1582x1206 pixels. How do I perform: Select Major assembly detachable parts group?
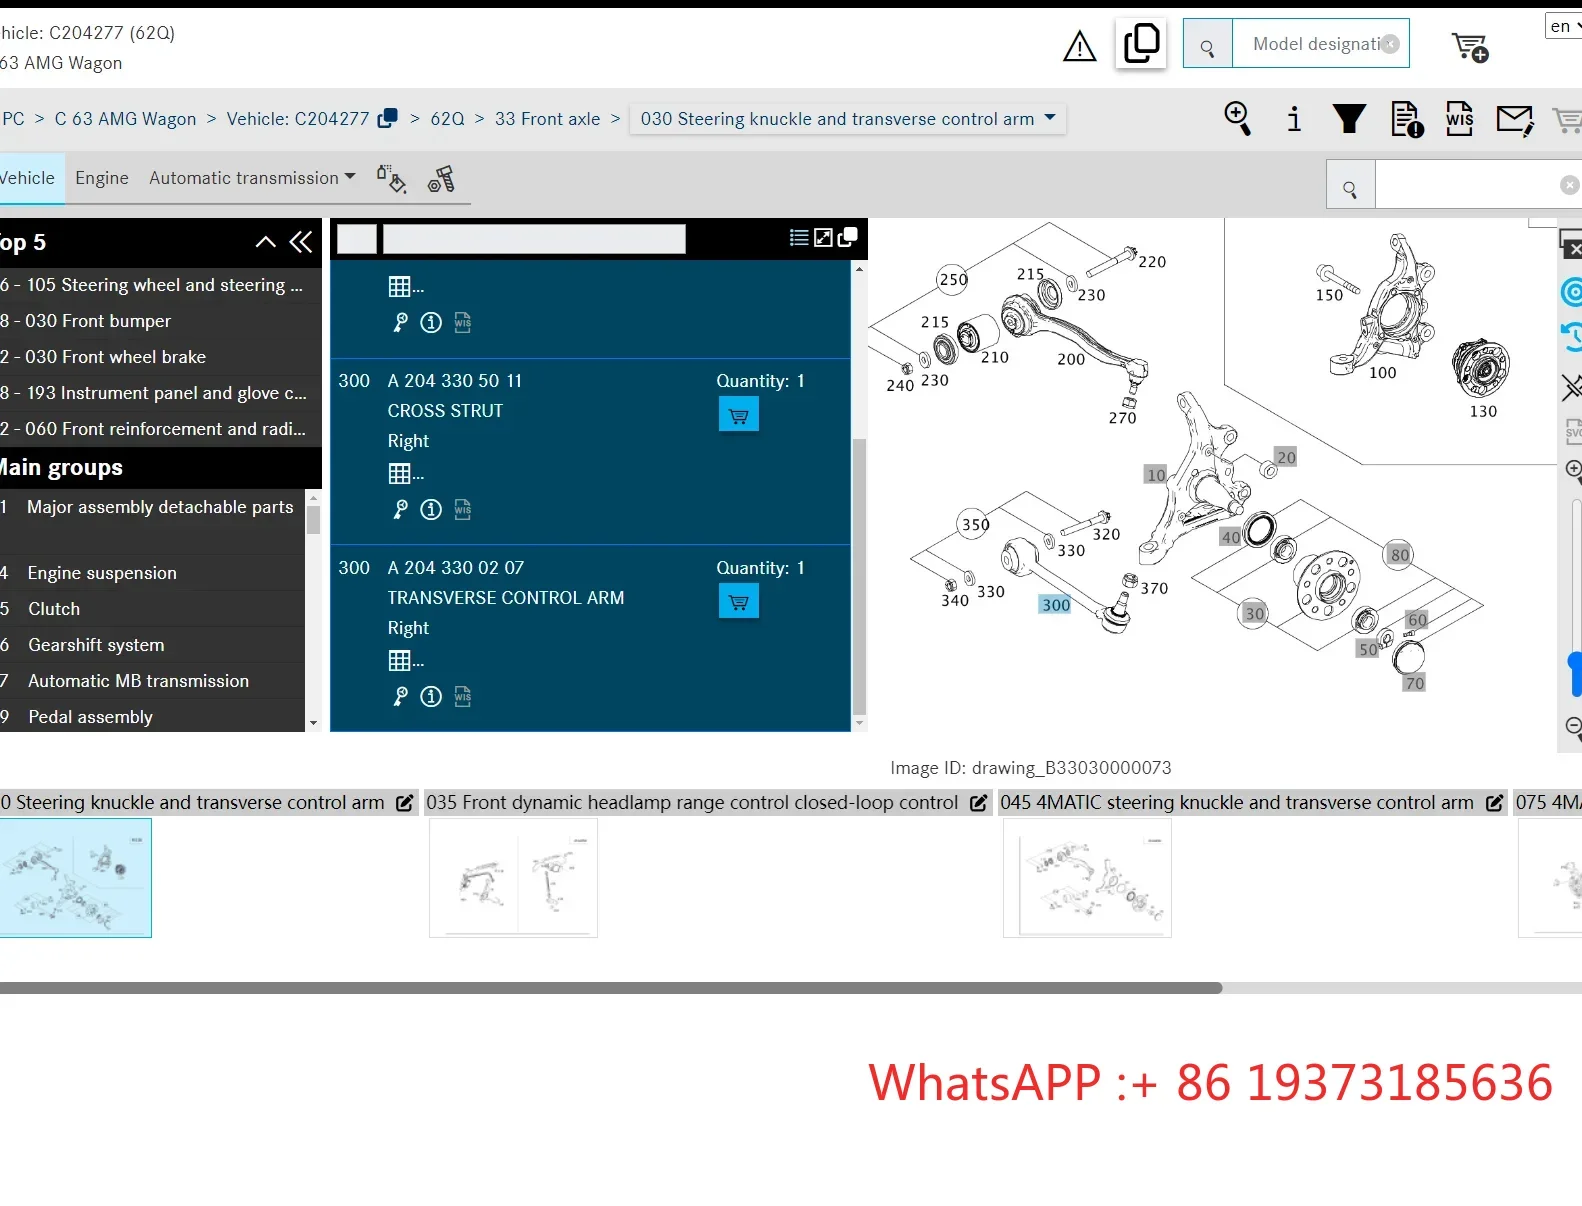tap(152, 507)
